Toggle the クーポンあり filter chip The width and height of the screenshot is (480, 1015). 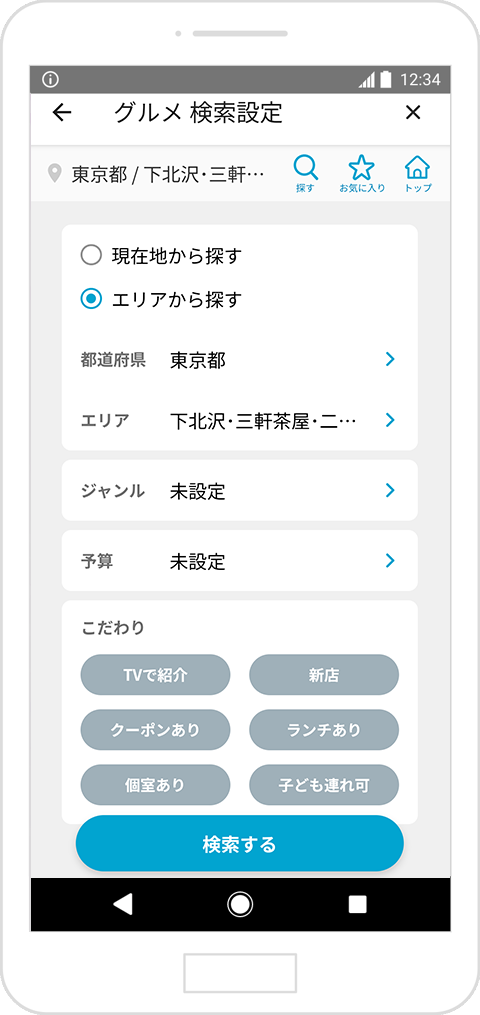tap(155, 730)
